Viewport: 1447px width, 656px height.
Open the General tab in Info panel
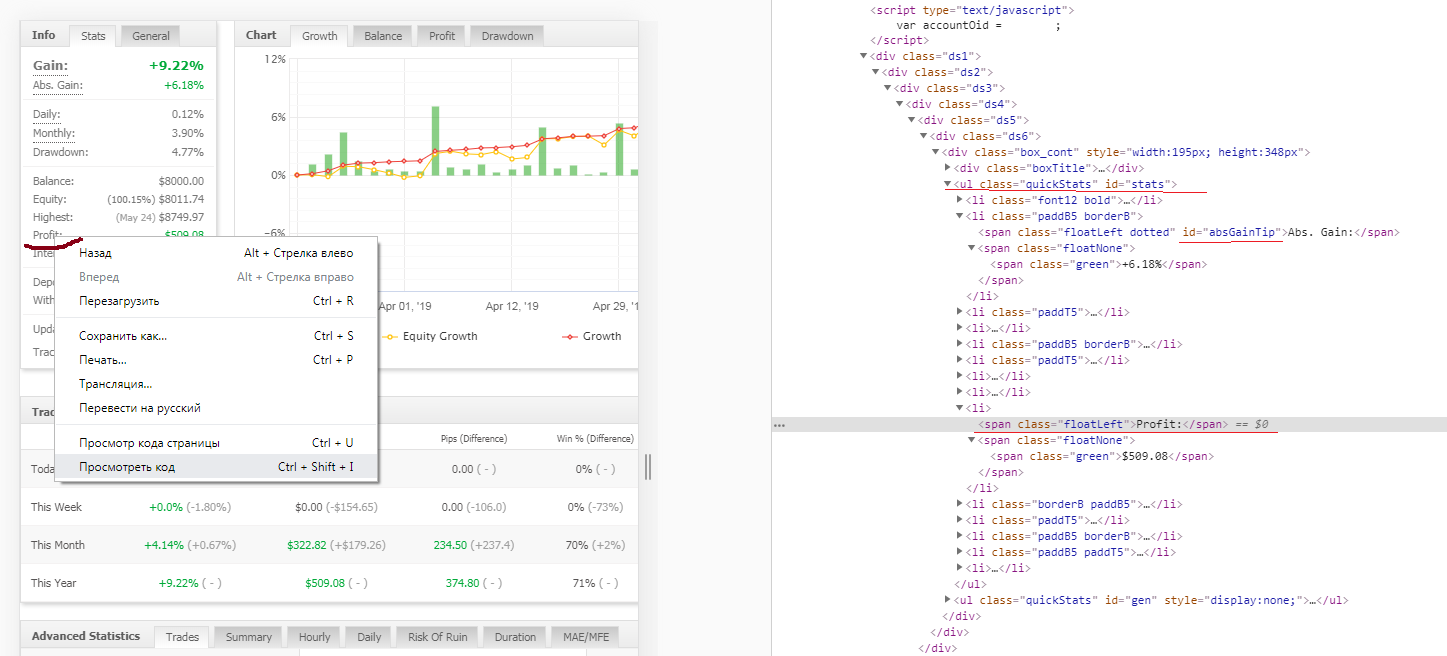[x=151, y=36]
